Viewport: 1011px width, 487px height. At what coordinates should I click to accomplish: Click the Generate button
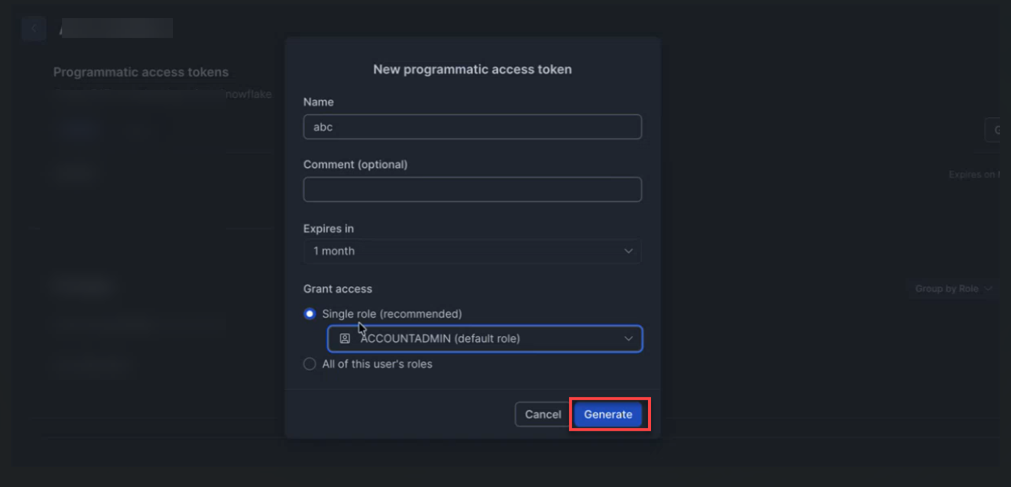[x=608, y=414]
